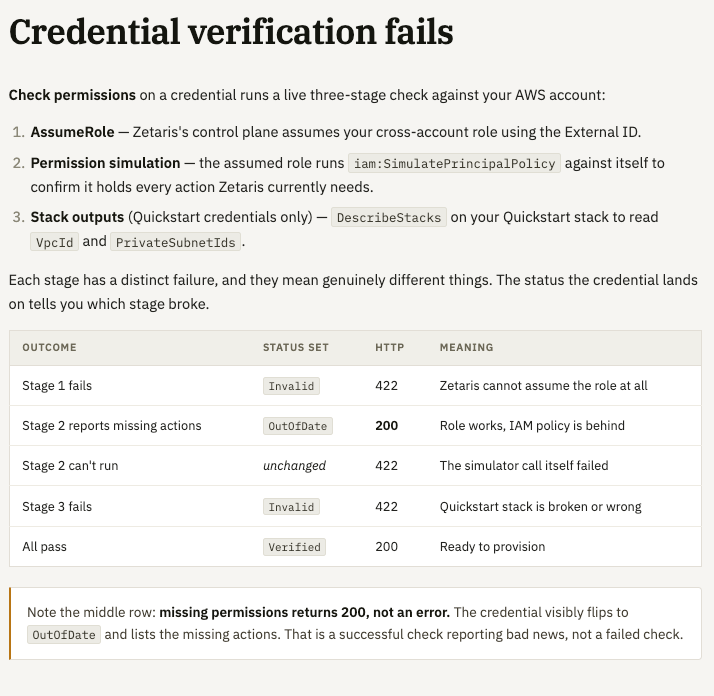Image resolution: width=714 pixels, height=696 pixels.
Task: Click OutOfDate code tag in the note callout
Action: [64, 635]
